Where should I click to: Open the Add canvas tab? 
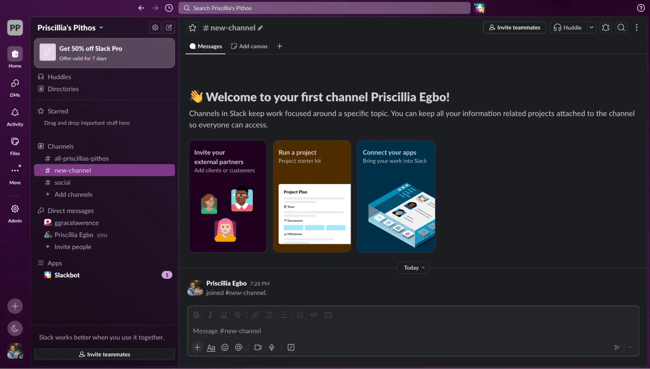(249, 46)
